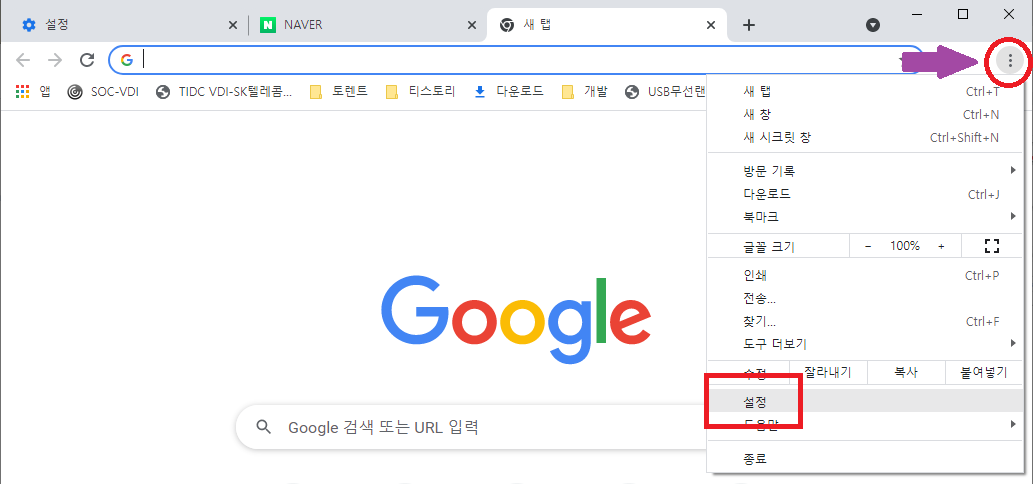
Task: Click the back navigation arrow
Action: point(23,61)
